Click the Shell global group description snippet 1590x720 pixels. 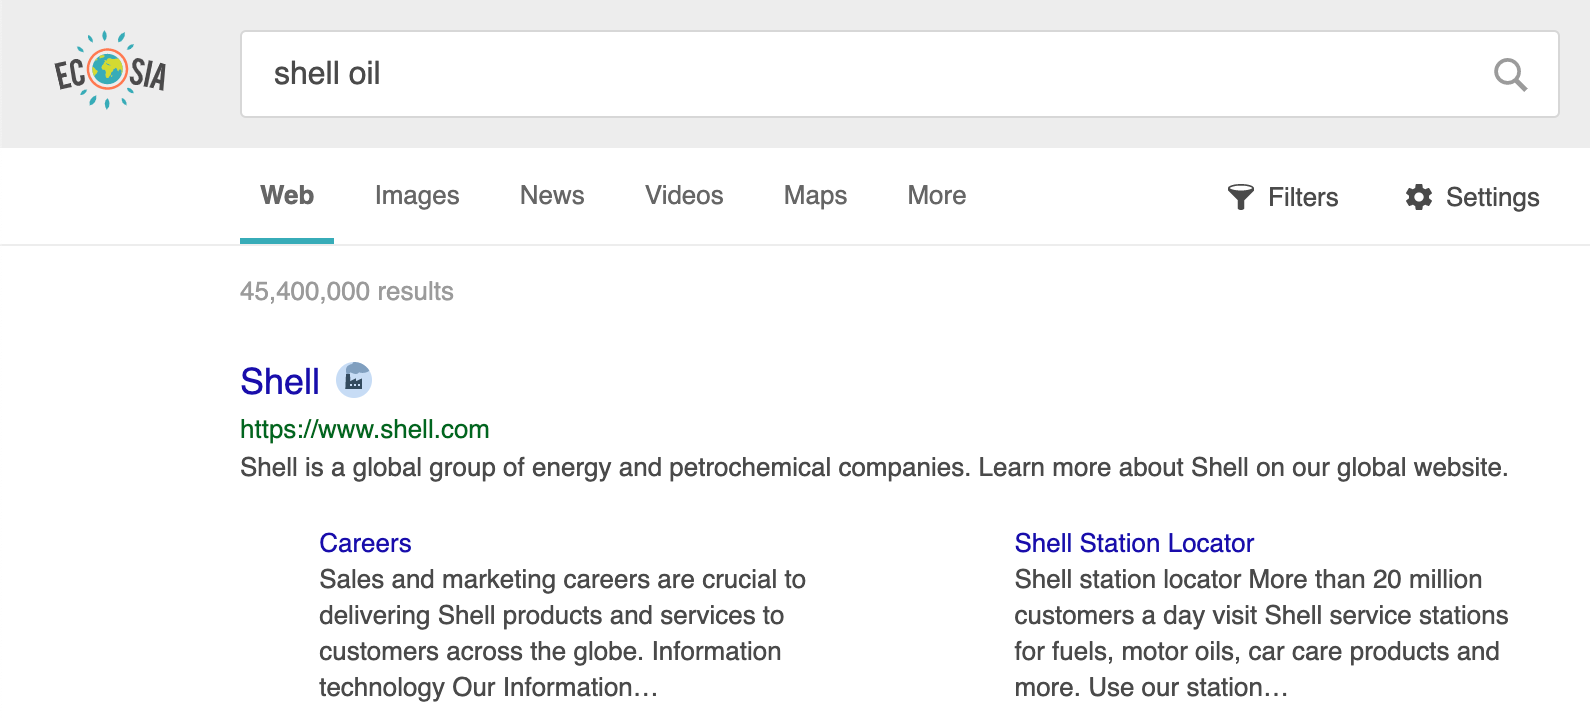pos(874,468)
